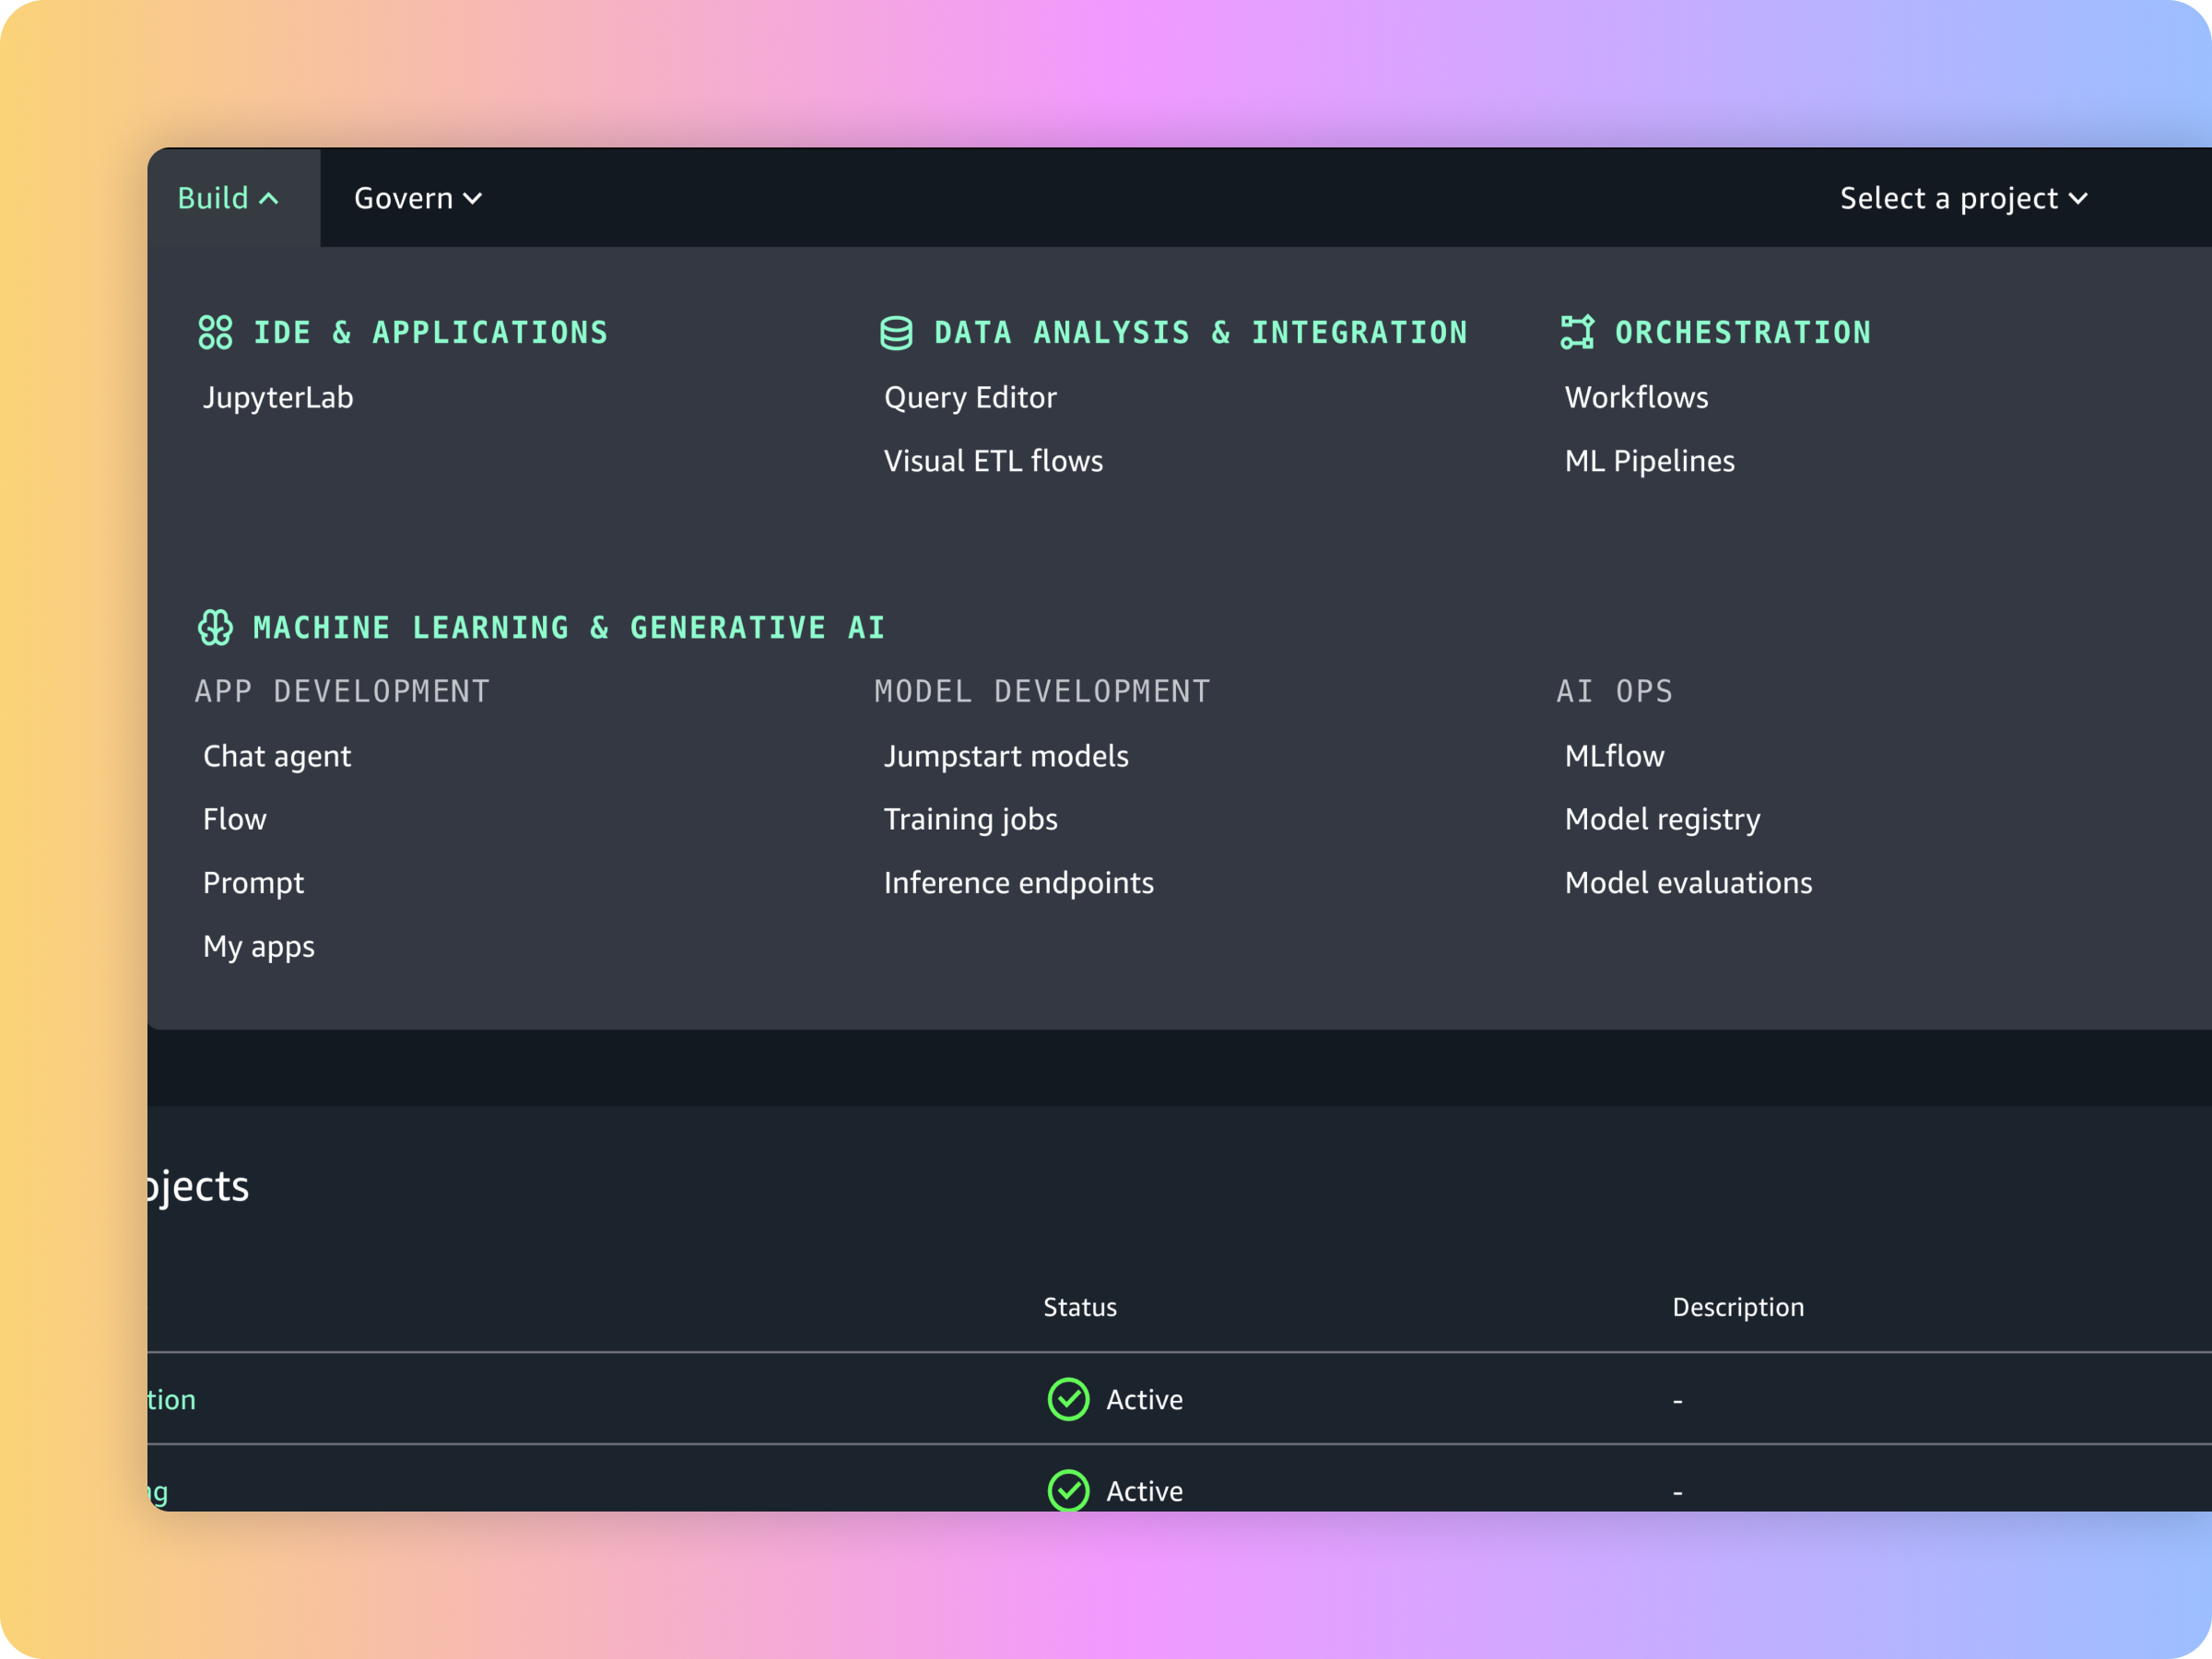This screenshot has width=2212, height=1659.
Task: Open Workflows under Orchestration
Action: [1636, 397]
